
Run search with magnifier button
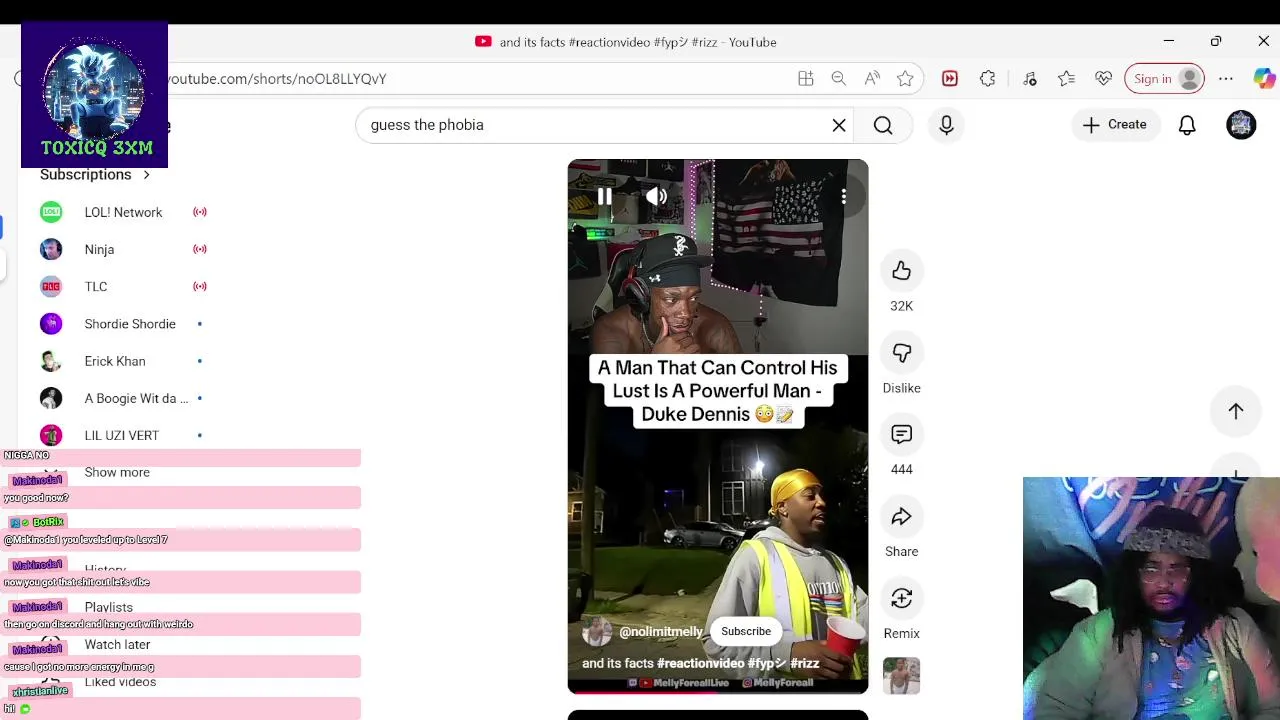(883, 125)
